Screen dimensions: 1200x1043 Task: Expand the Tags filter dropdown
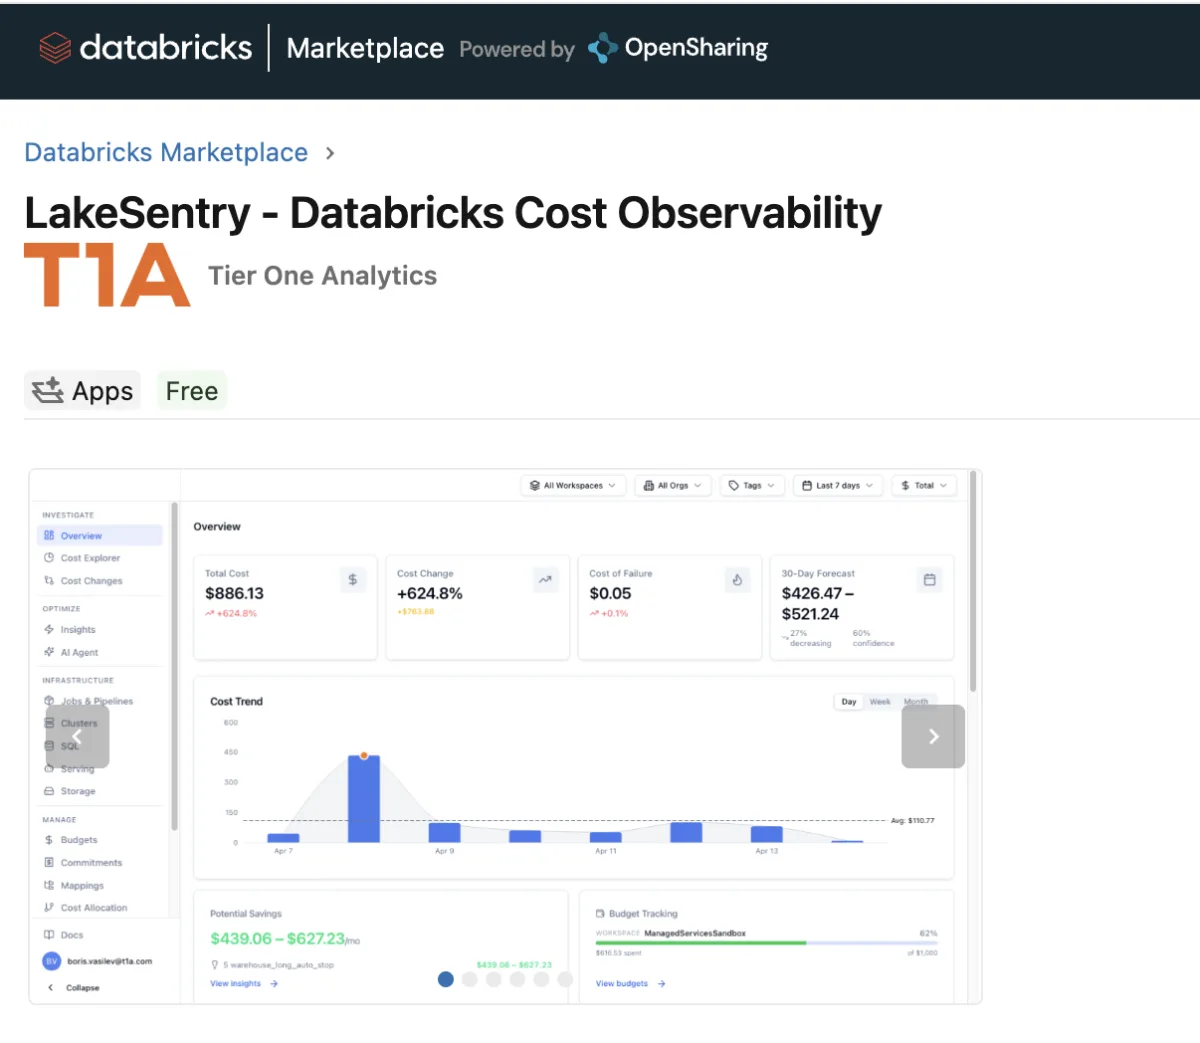(x=751, y=485)
